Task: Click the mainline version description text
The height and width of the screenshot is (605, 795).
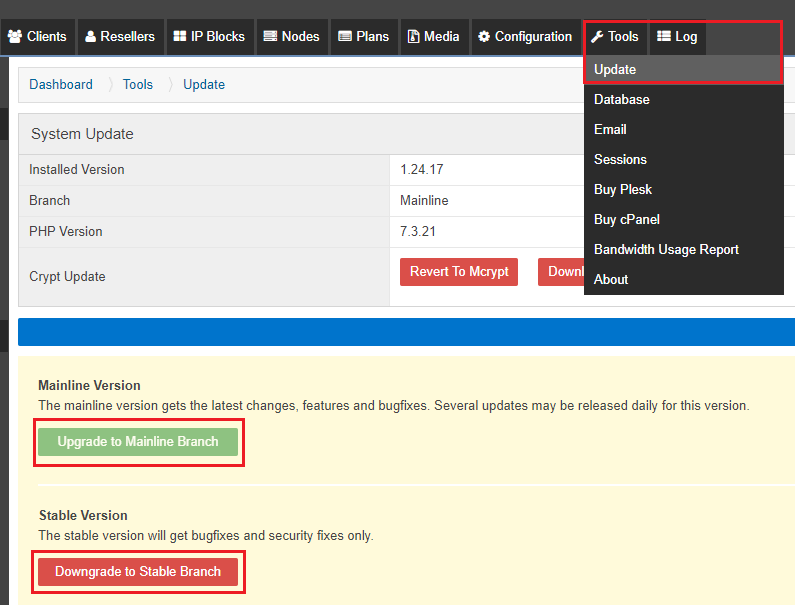Action: point(394,406)
